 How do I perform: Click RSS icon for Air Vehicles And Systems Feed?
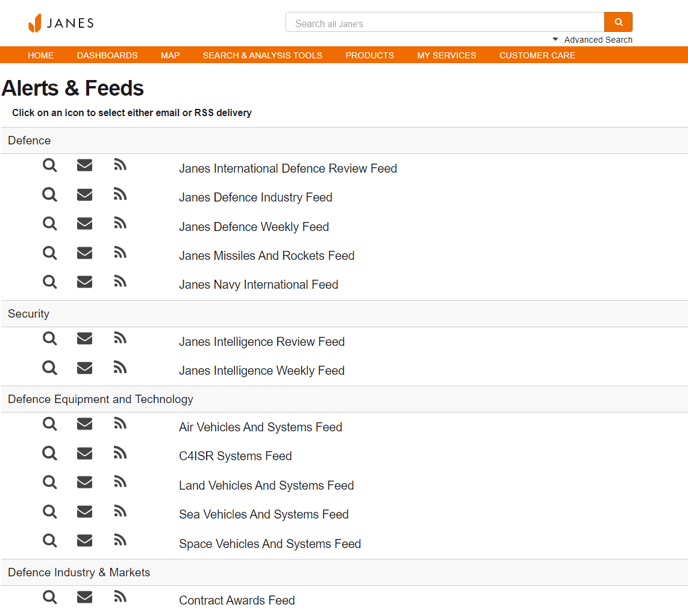(120, 423)
